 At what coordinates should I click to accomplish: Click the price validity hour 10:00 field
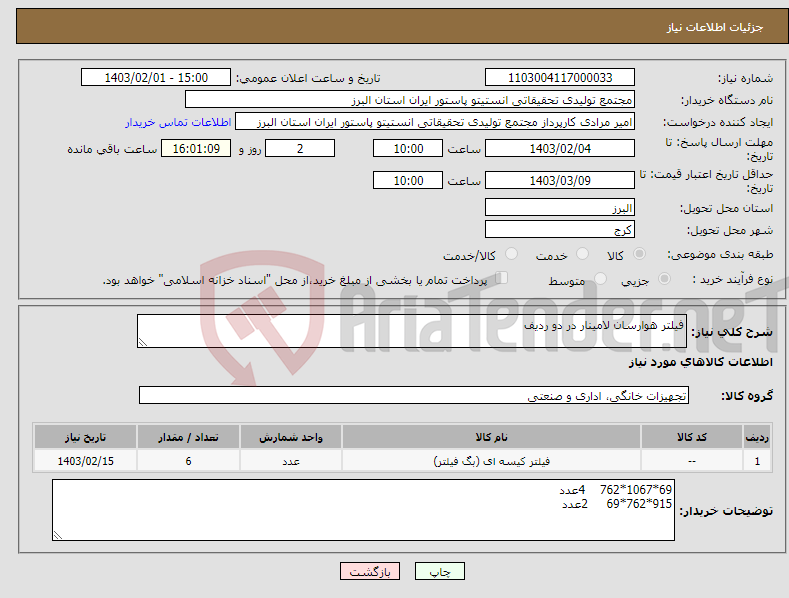click(408, 180)
